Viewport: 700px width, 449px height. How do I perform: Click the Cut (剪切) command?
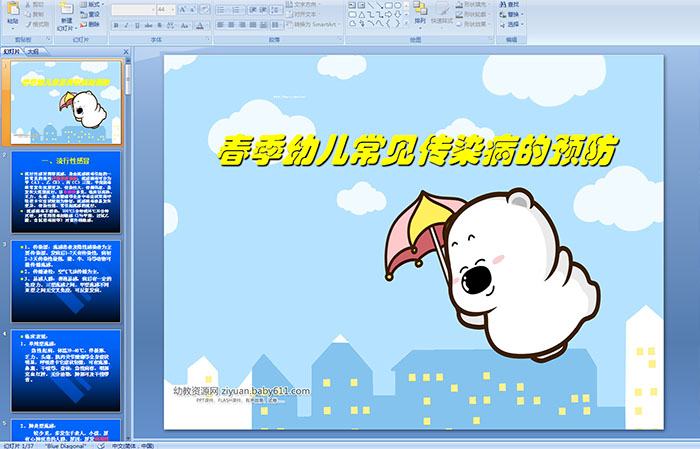click(35, 4)
